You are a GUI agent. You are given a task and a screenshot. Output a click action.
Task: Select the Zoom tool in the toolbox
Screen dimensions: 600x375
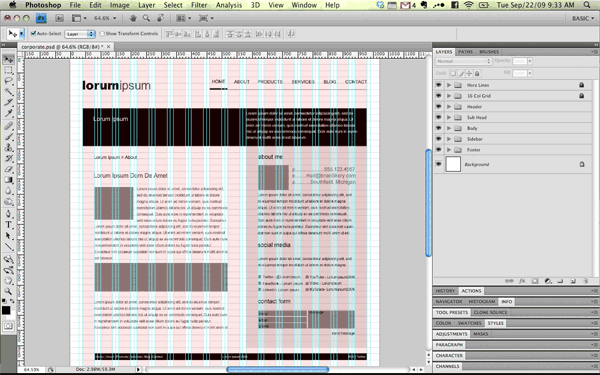point(8,292)
